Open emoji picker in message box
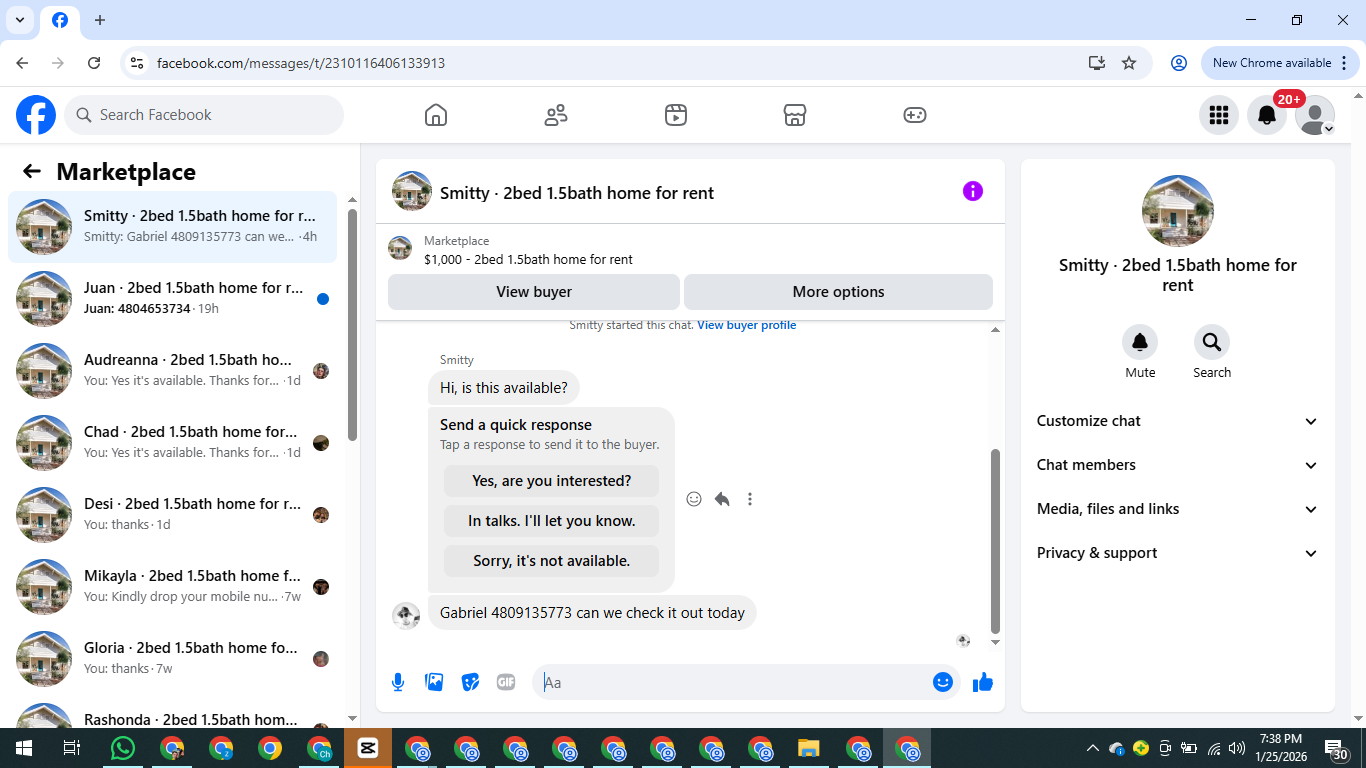The height and width of the screenshot is (768, 1366). click(943, 682)
